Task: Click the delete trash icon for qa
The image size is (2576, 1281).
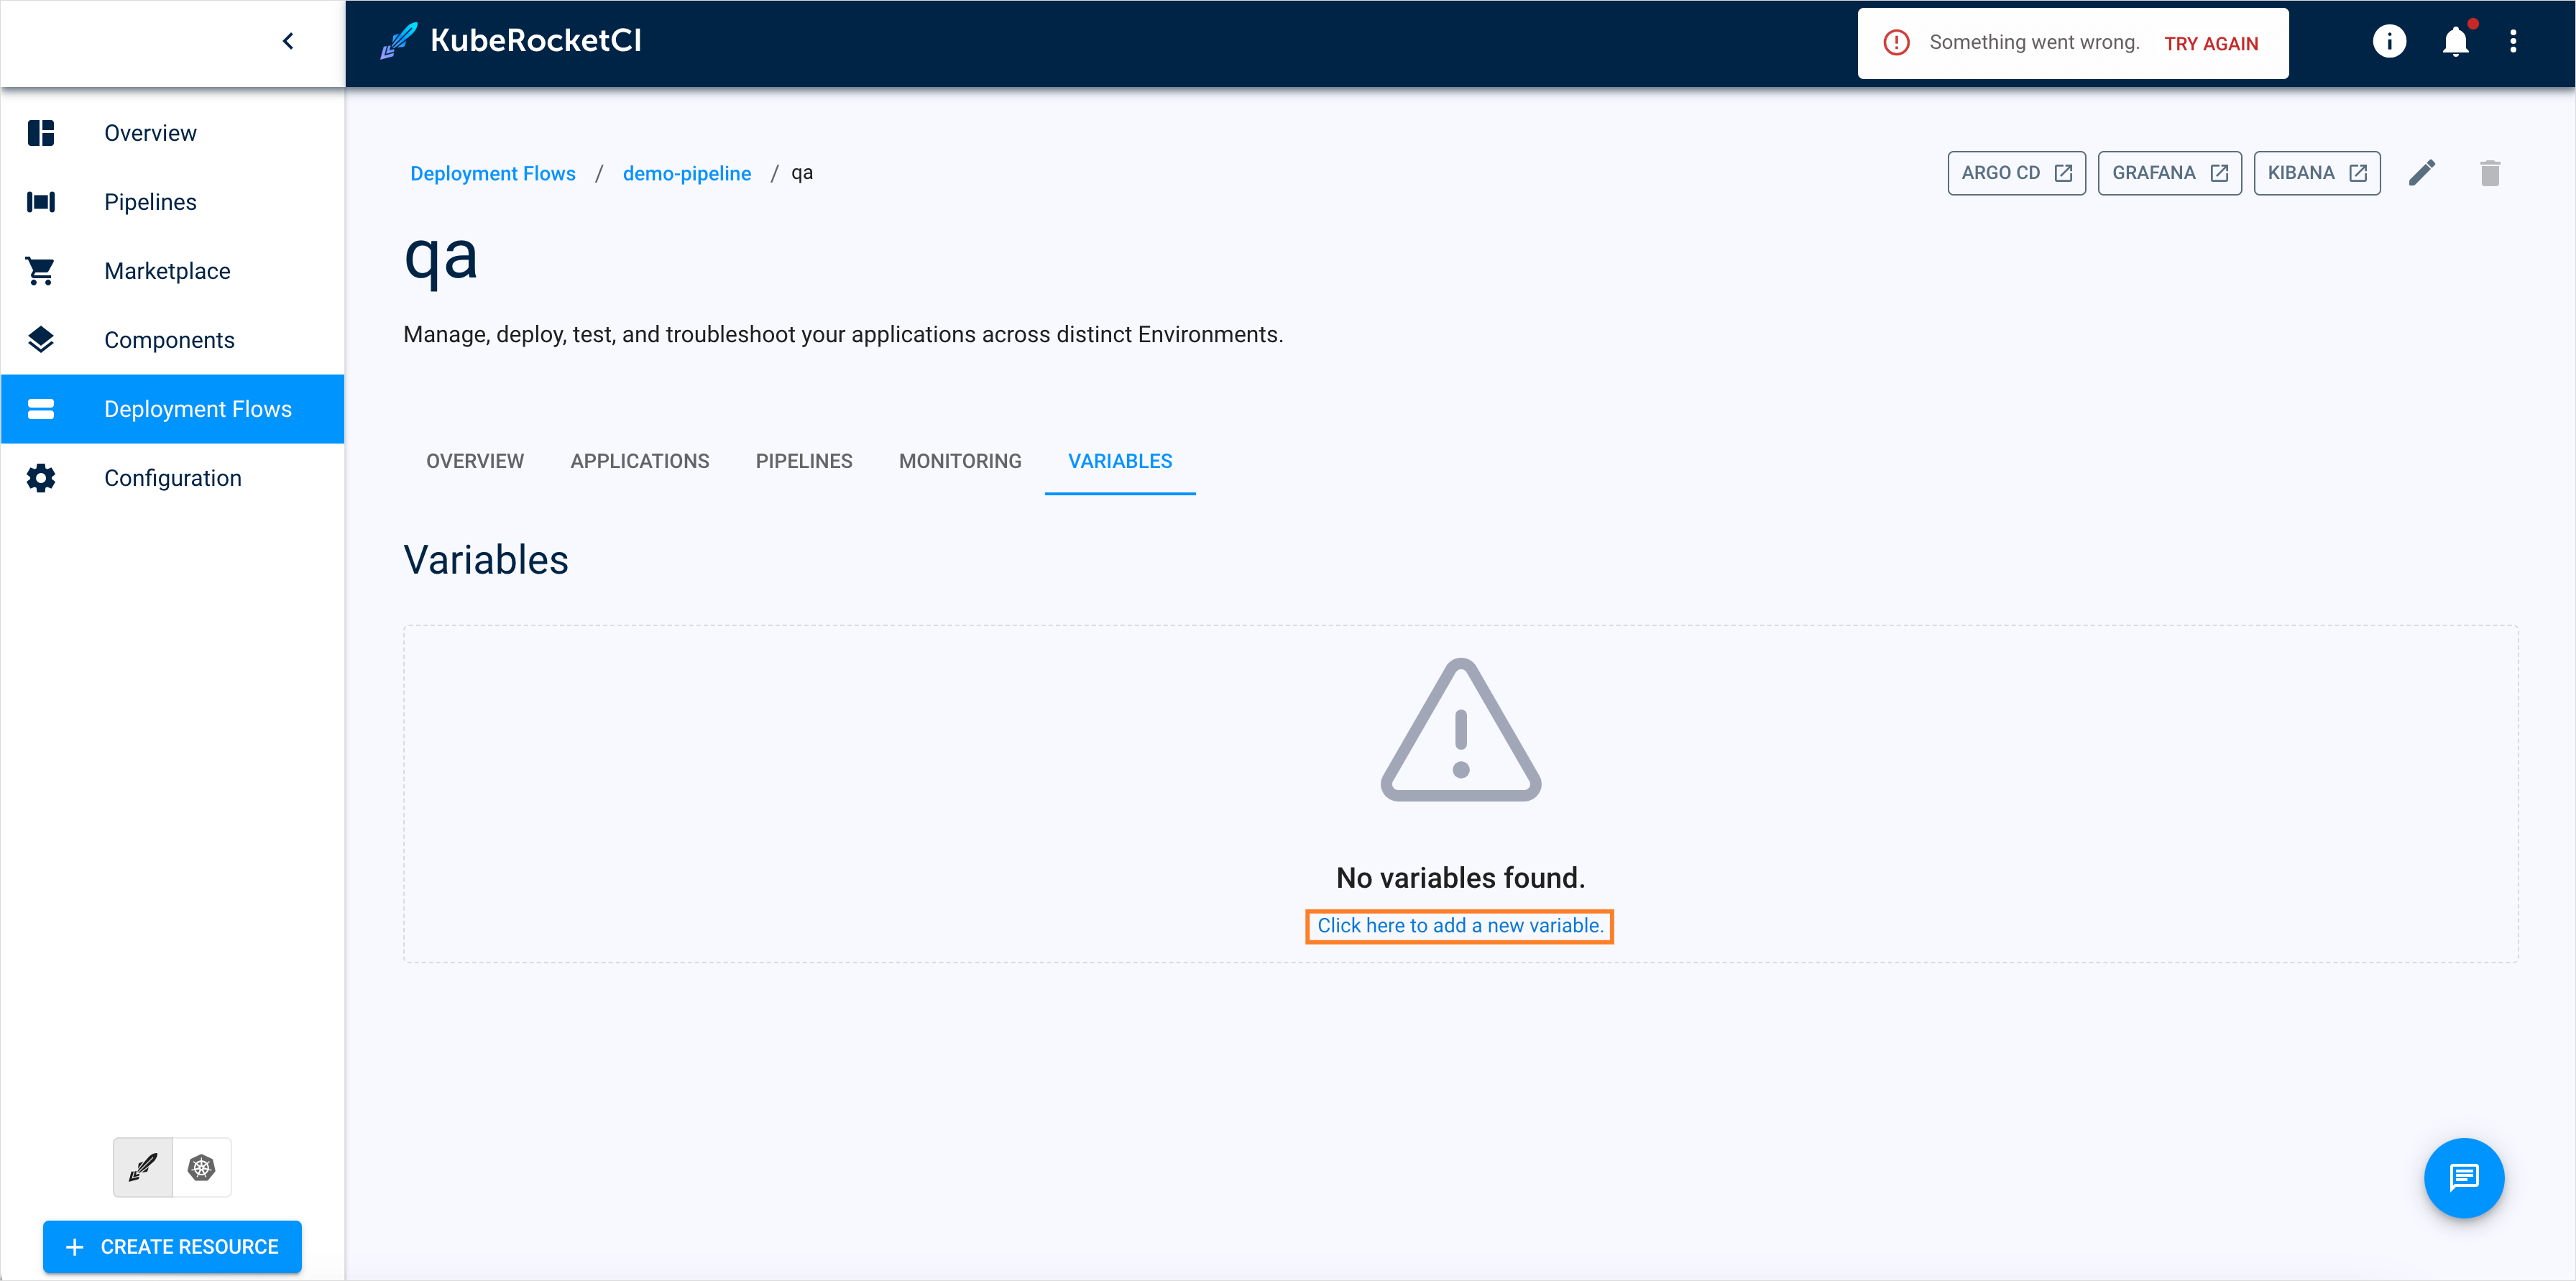Action: [2490, 173]
